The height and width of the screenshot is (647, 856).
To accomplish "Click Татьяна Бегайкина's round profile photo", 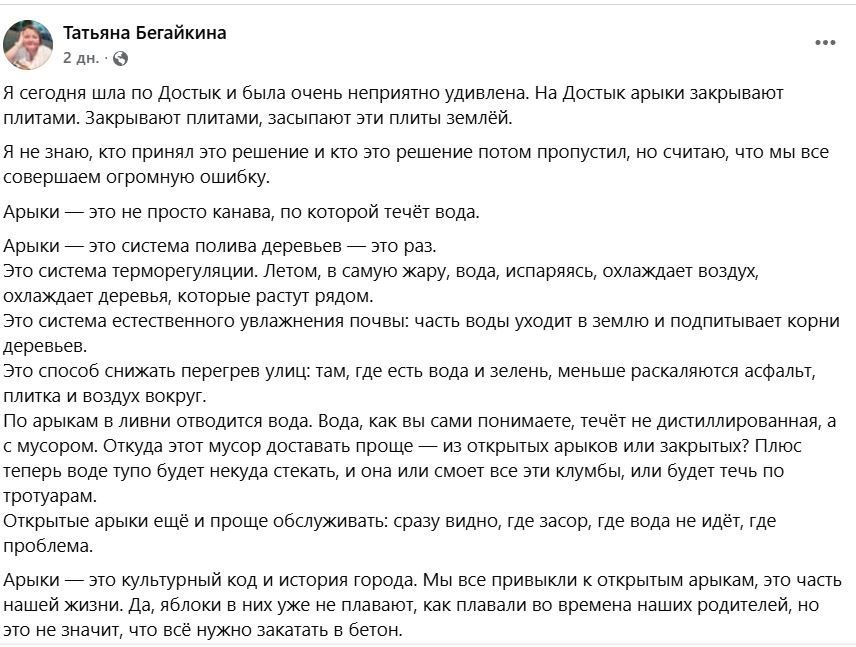I will pos(30,38).
